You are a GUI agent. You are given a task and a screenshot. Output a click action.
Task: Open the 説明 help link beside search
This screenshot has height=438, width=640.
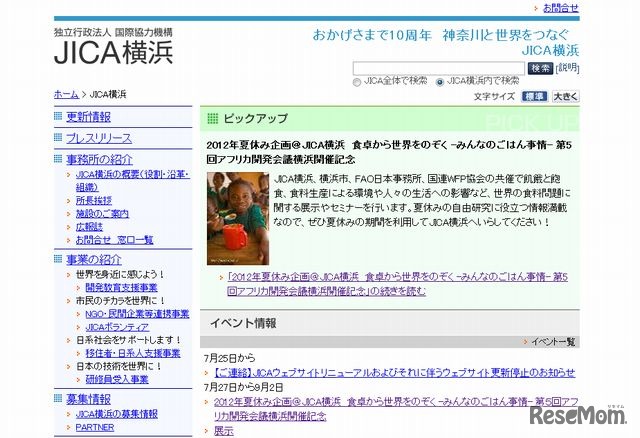pyautogui.click(x=567, y=67)
